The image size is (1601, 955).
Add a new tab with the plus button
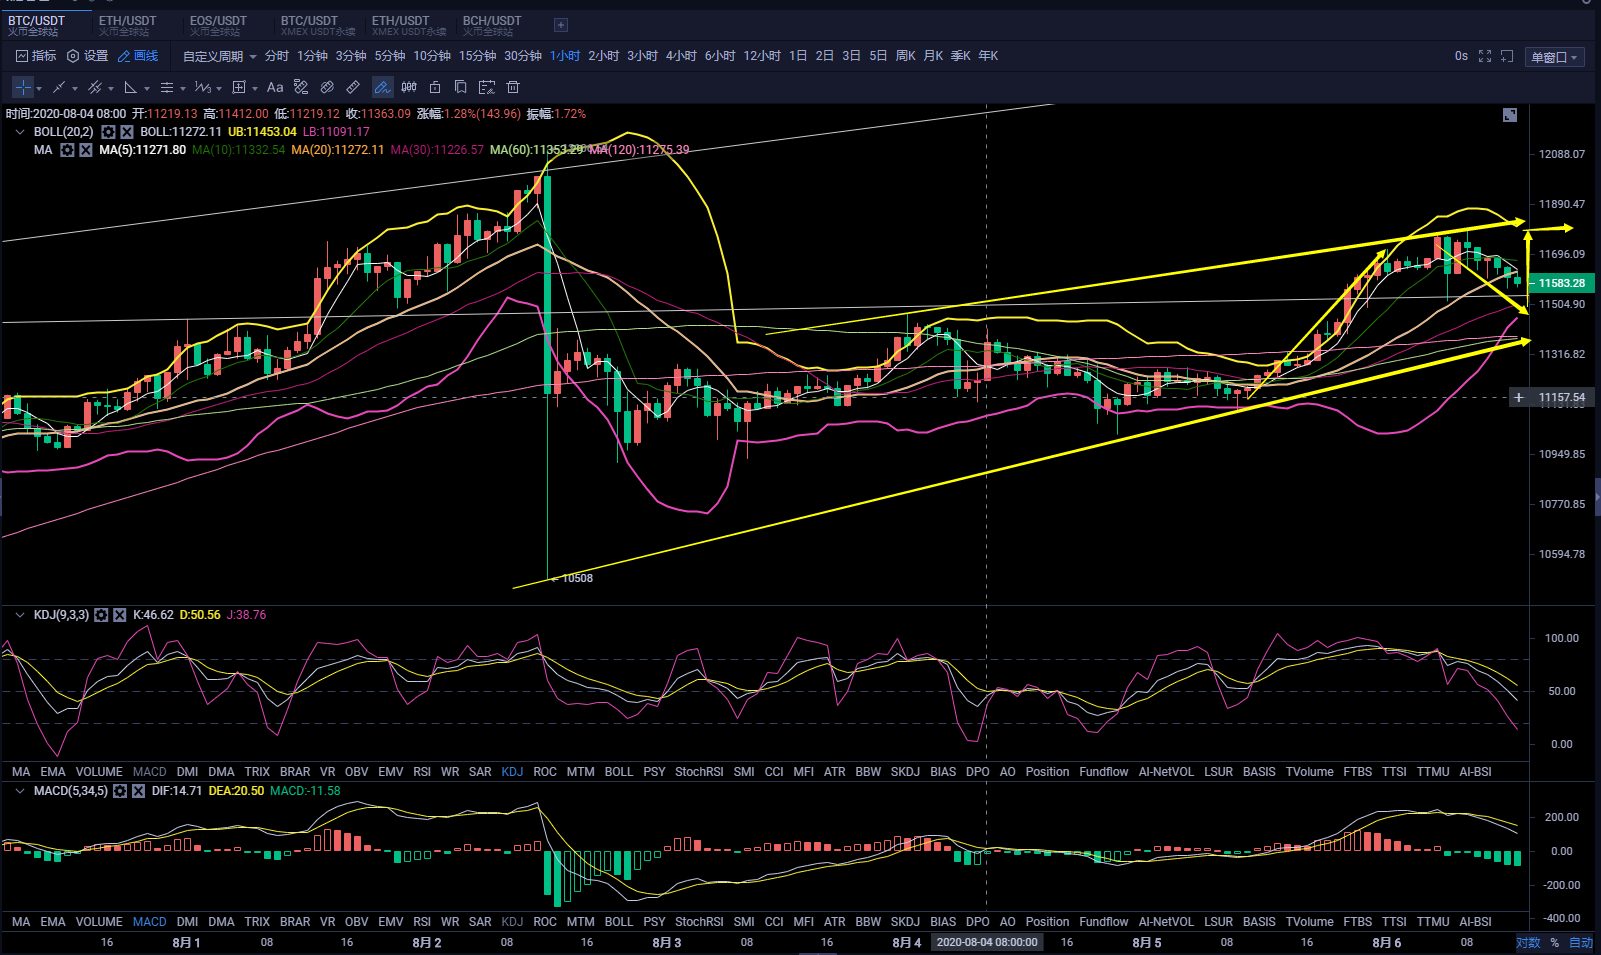point(561,25)
